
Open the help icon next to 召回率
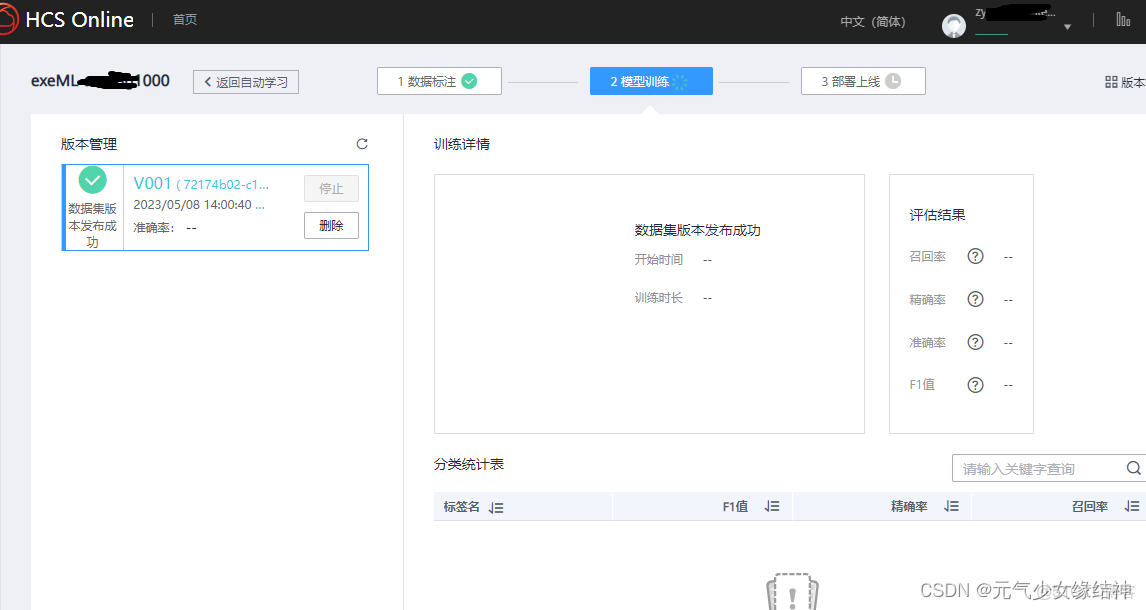click(x=975, y=256)
